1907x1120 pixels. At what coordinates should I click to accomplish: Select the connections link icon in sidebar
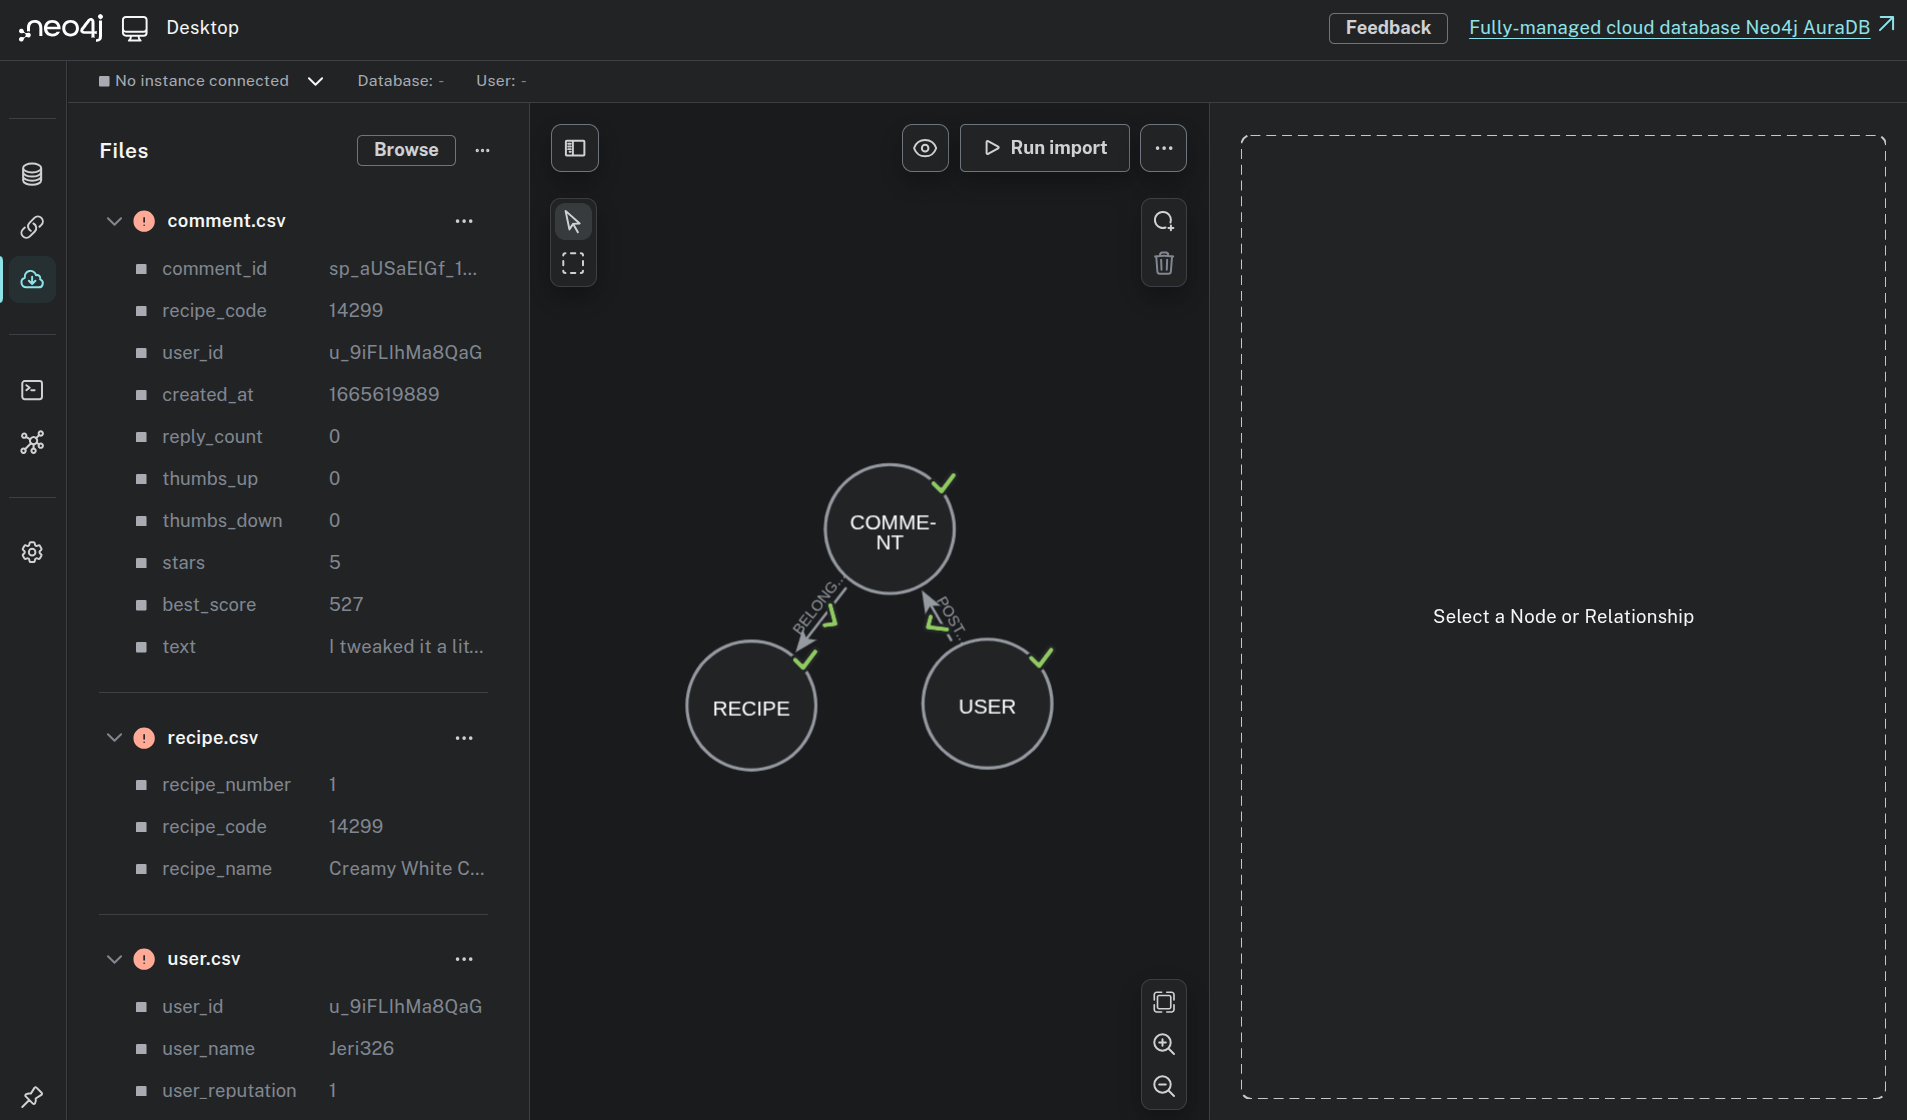(x=31, y=227)
